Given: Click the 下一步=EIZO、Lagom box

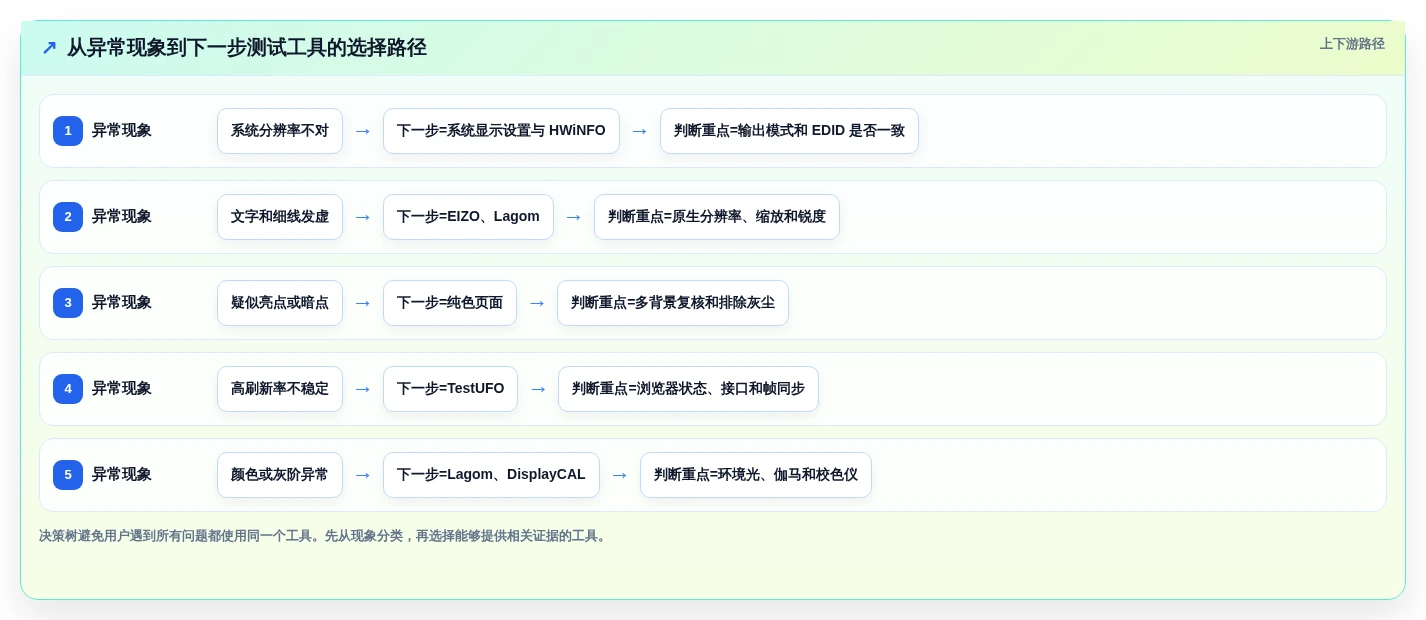Looking at the screenshot, I should [x=468, y=217].
